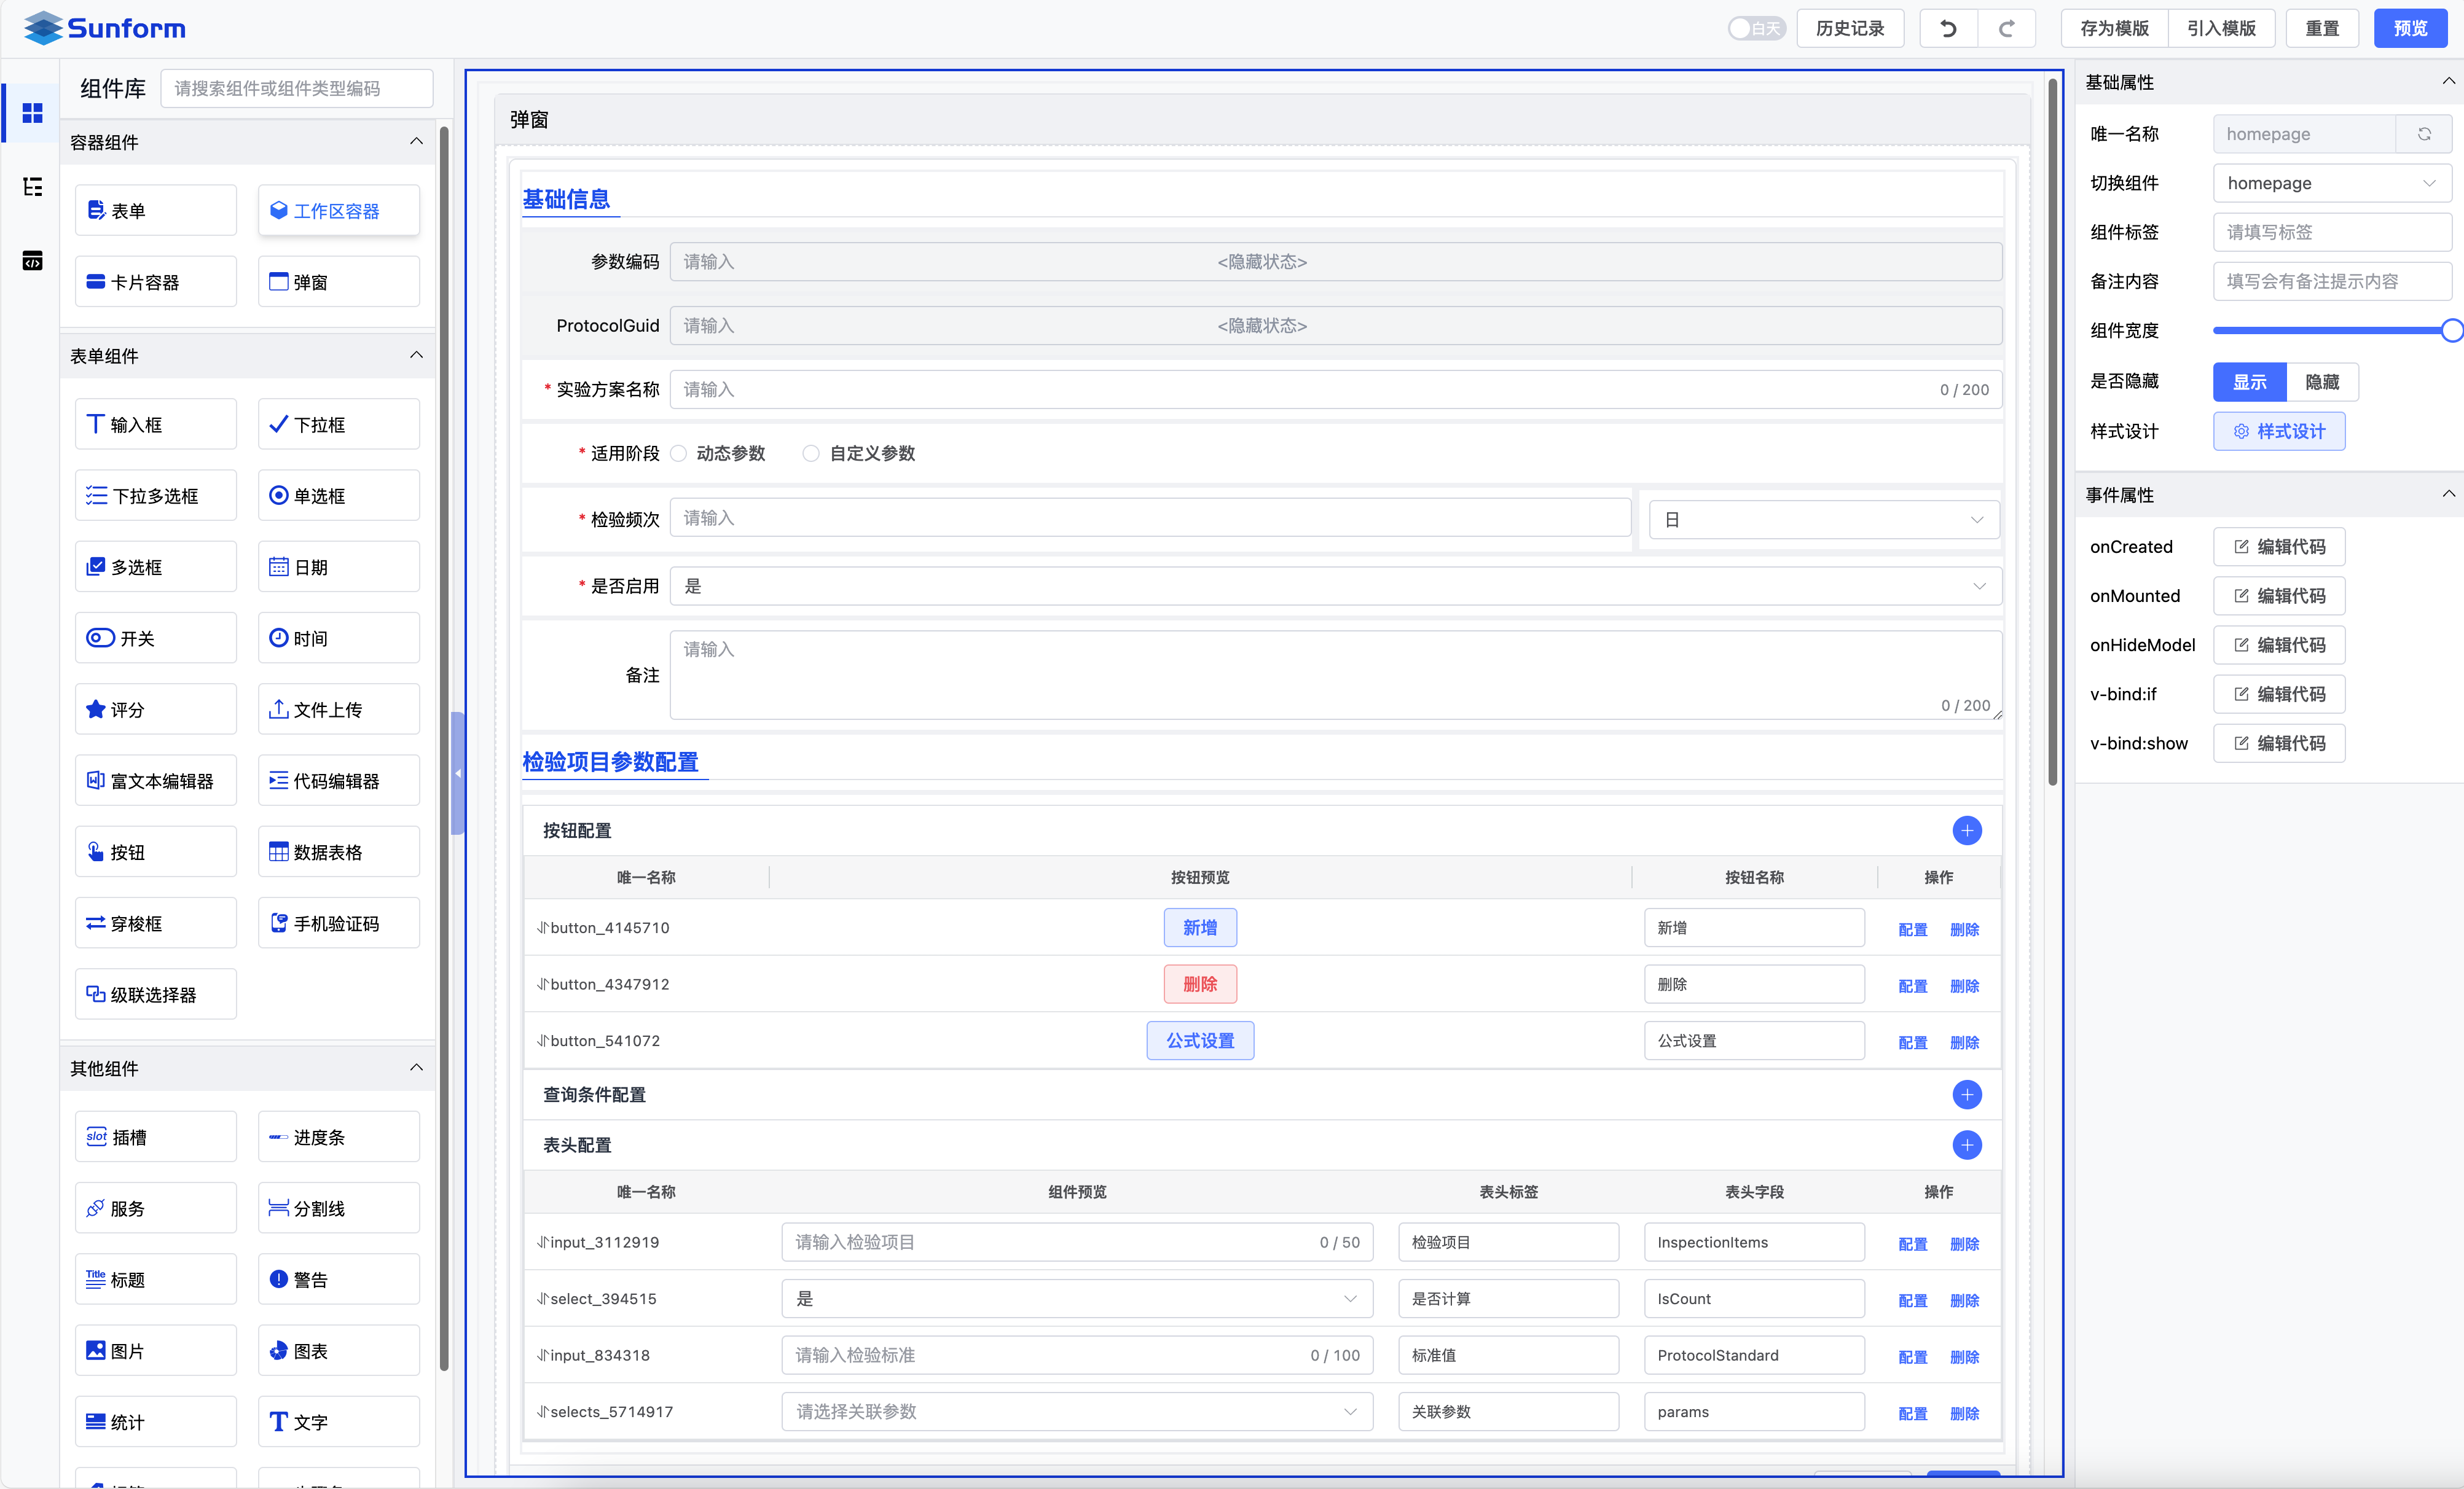The height and width of the screenshot is (1489, 2464).
Task: Open the code view sidebar icon
Action: click(32, 261)
